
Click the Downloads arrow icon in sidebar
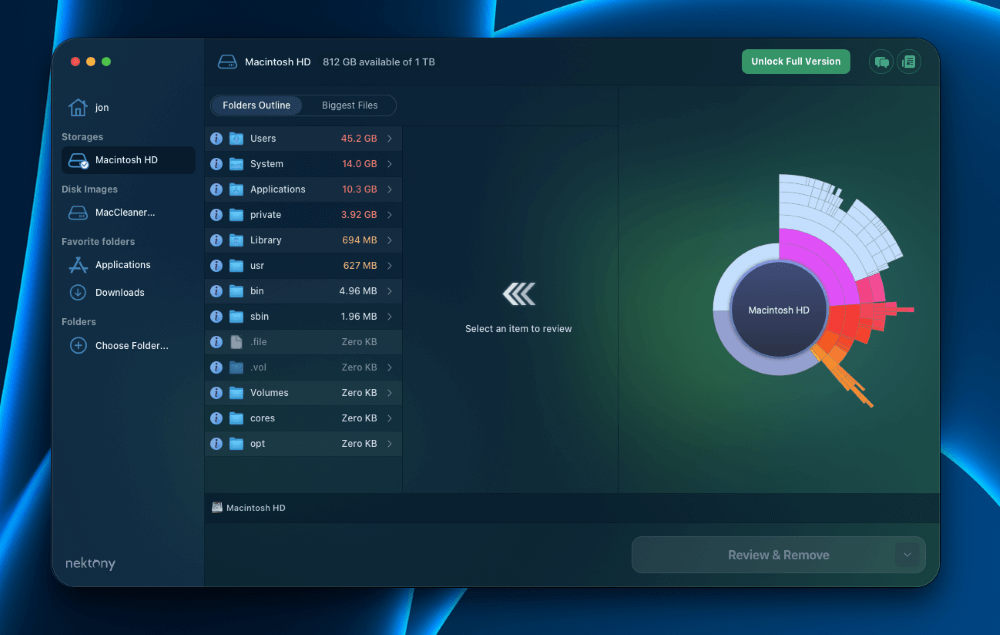point(78,293)
